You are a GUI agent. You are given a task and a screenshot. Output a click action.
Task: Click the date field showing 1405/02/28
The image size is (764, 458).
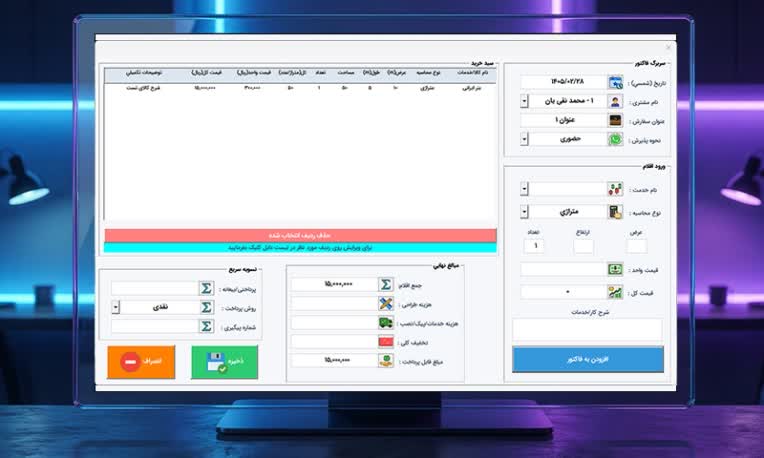[x=564, y=82]
